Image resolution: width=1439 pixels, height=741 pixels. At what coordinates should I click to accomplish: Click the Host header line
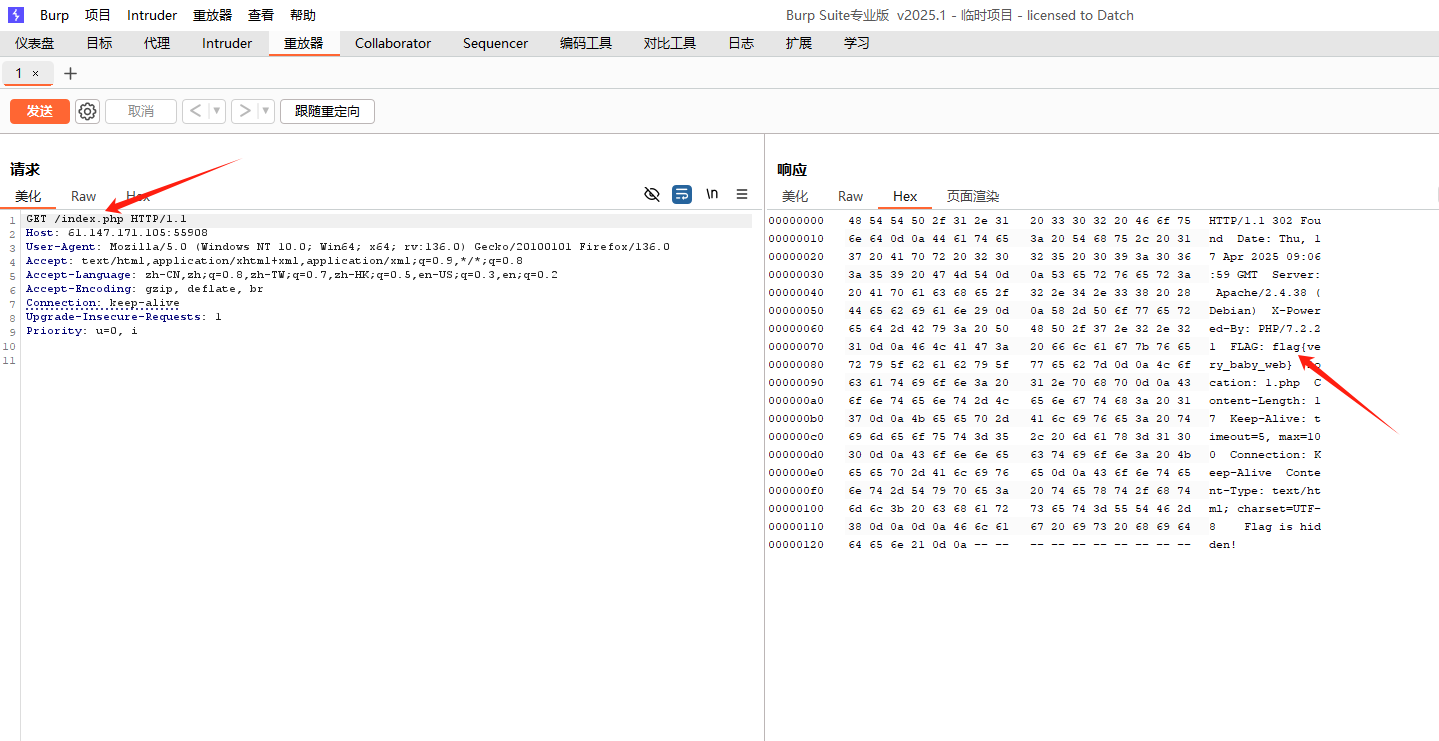click(117, 233)
